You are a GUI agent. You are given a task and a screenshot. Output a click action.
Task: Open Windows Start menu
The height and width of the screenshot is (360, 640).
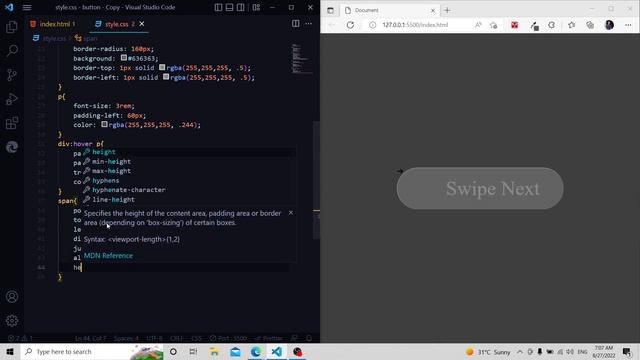pos(10,351)
